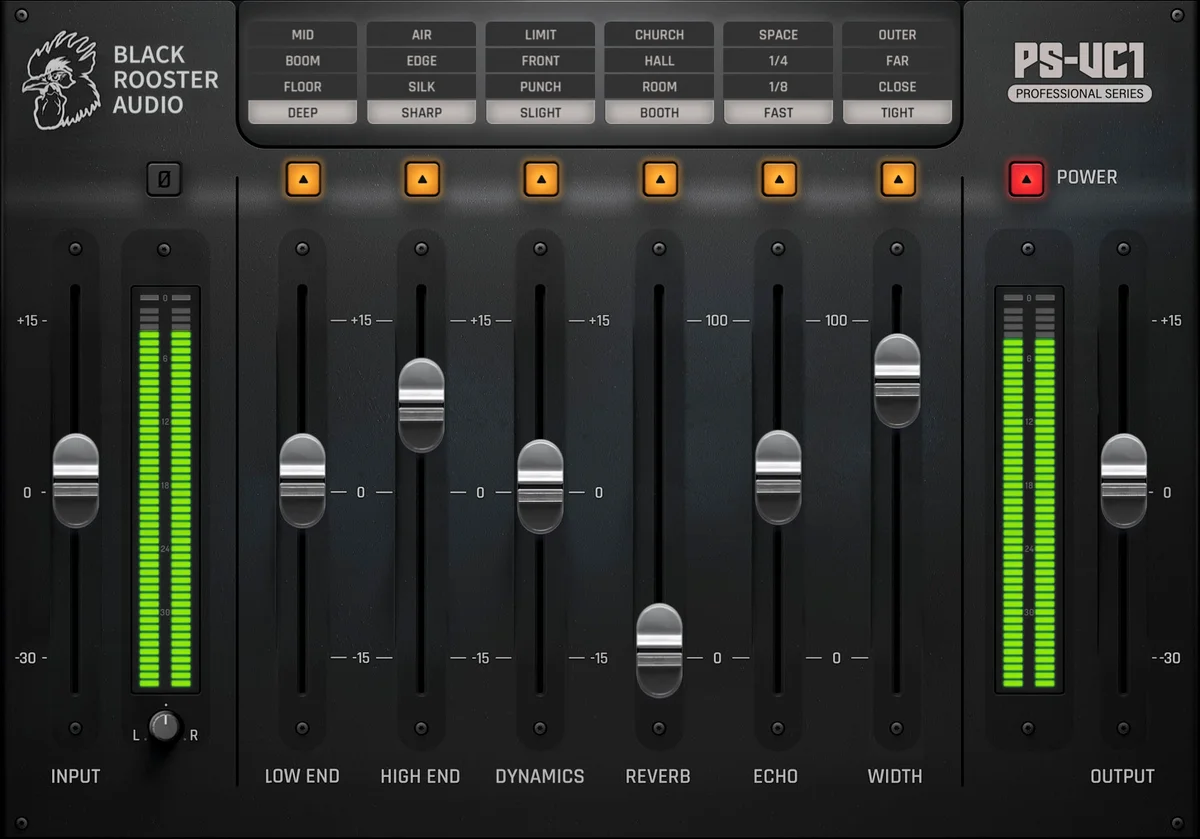
Task: Click the DYNAMICS fader handle
Action: [540, 486]
